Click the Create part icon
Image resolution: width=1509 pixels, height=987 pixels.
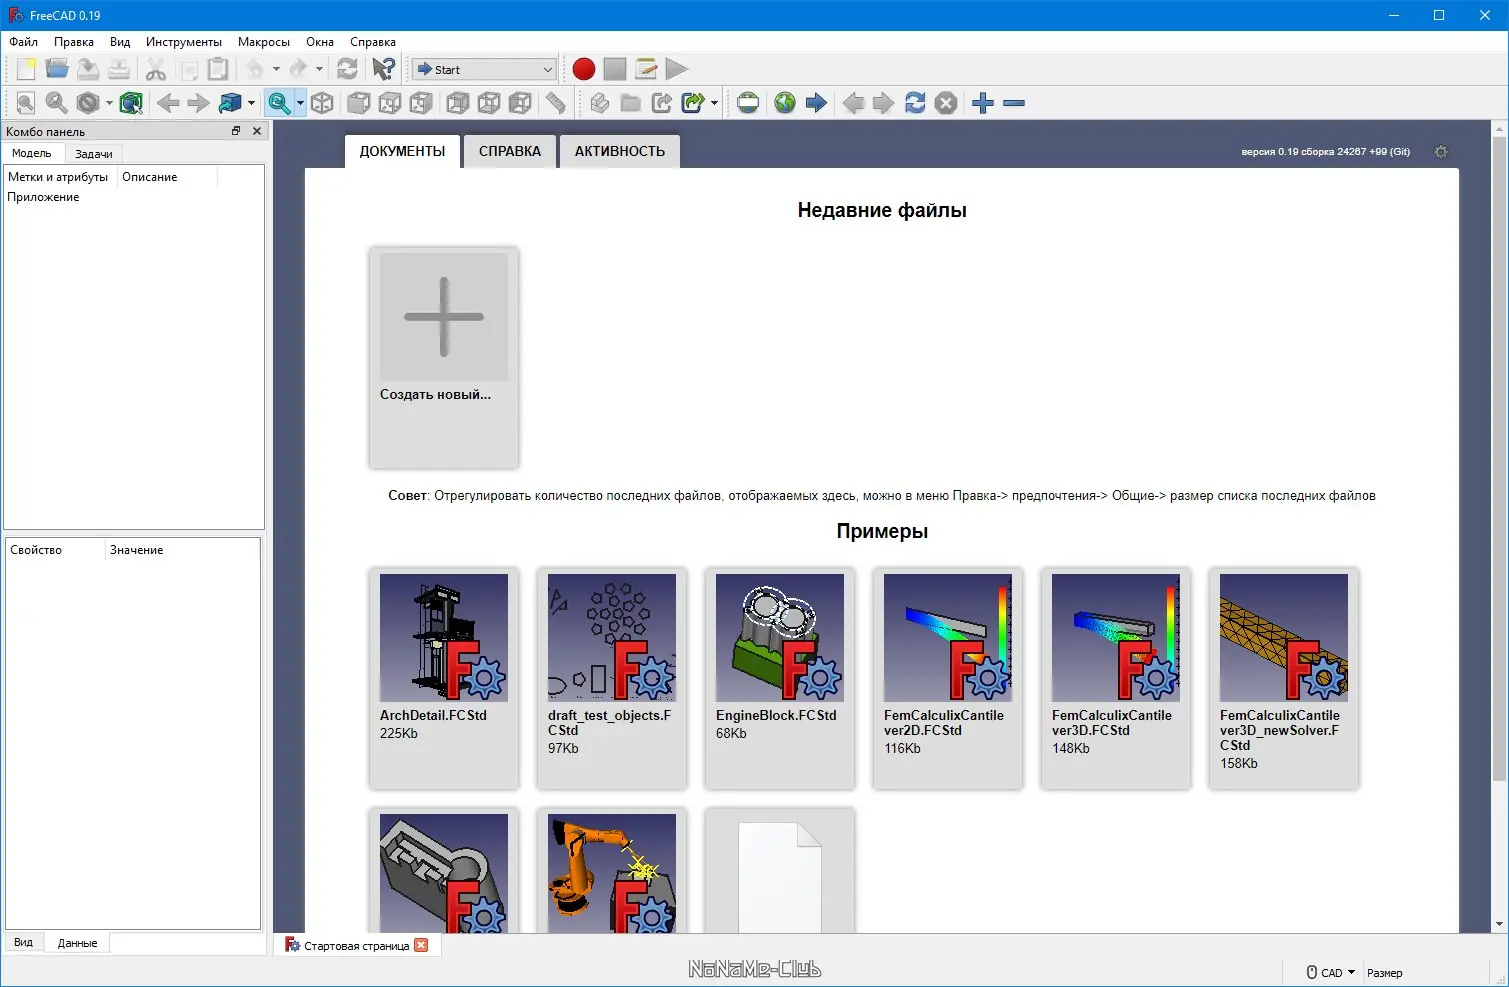point(600,103)
